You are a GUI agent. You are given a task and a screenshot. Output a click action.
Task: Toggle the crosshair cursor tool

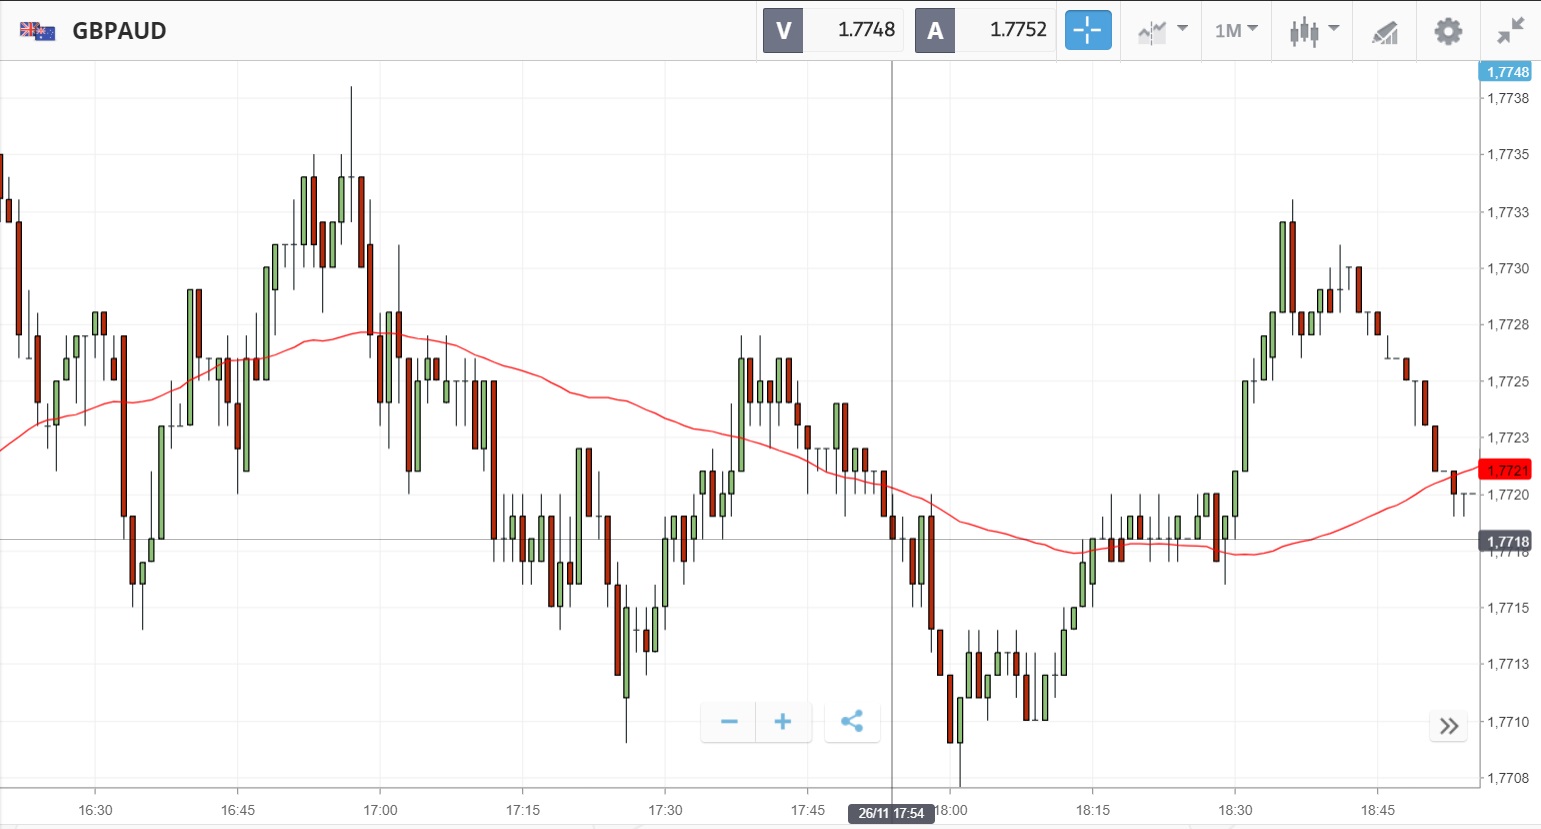point(1087,31)
